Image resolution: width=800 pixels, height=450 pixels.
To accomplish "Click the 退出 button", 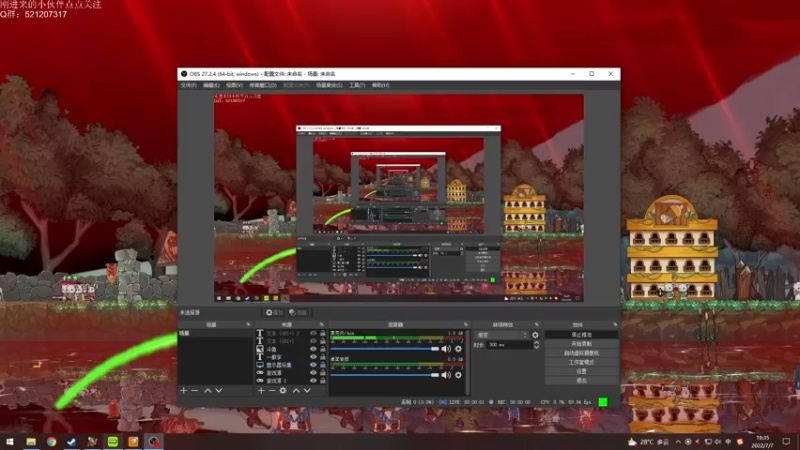I will 582,381.
